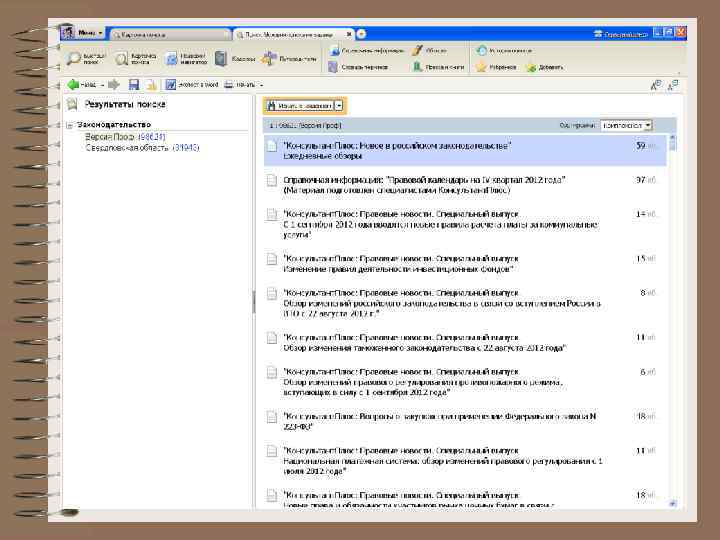Open the Правовой навигатор tool

tap(186, 58)
